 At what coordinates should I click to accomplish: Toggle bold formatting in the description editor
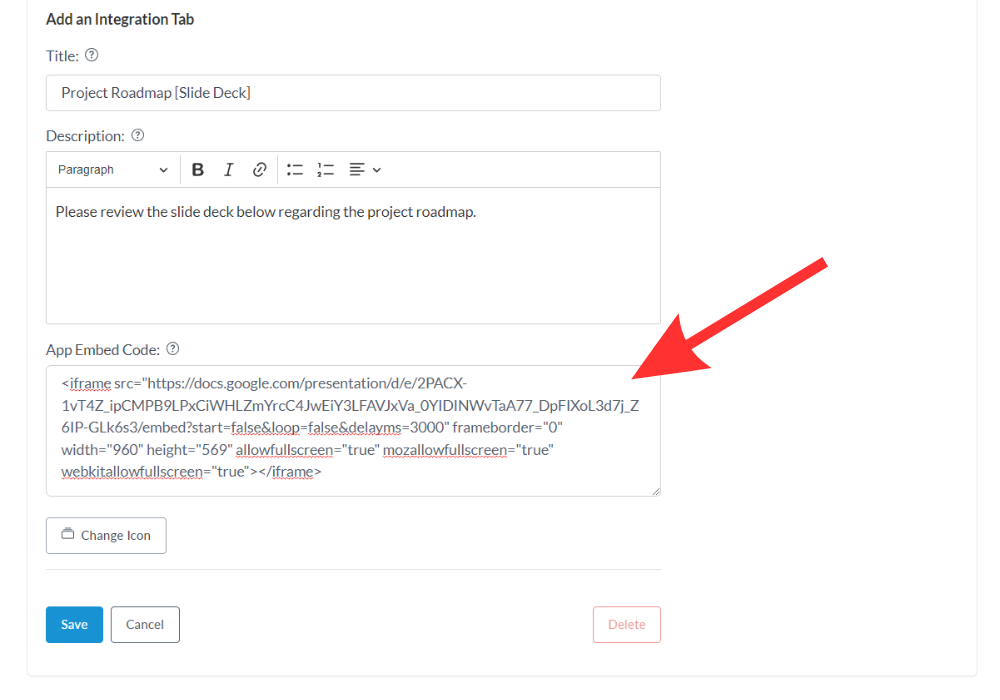198,170
